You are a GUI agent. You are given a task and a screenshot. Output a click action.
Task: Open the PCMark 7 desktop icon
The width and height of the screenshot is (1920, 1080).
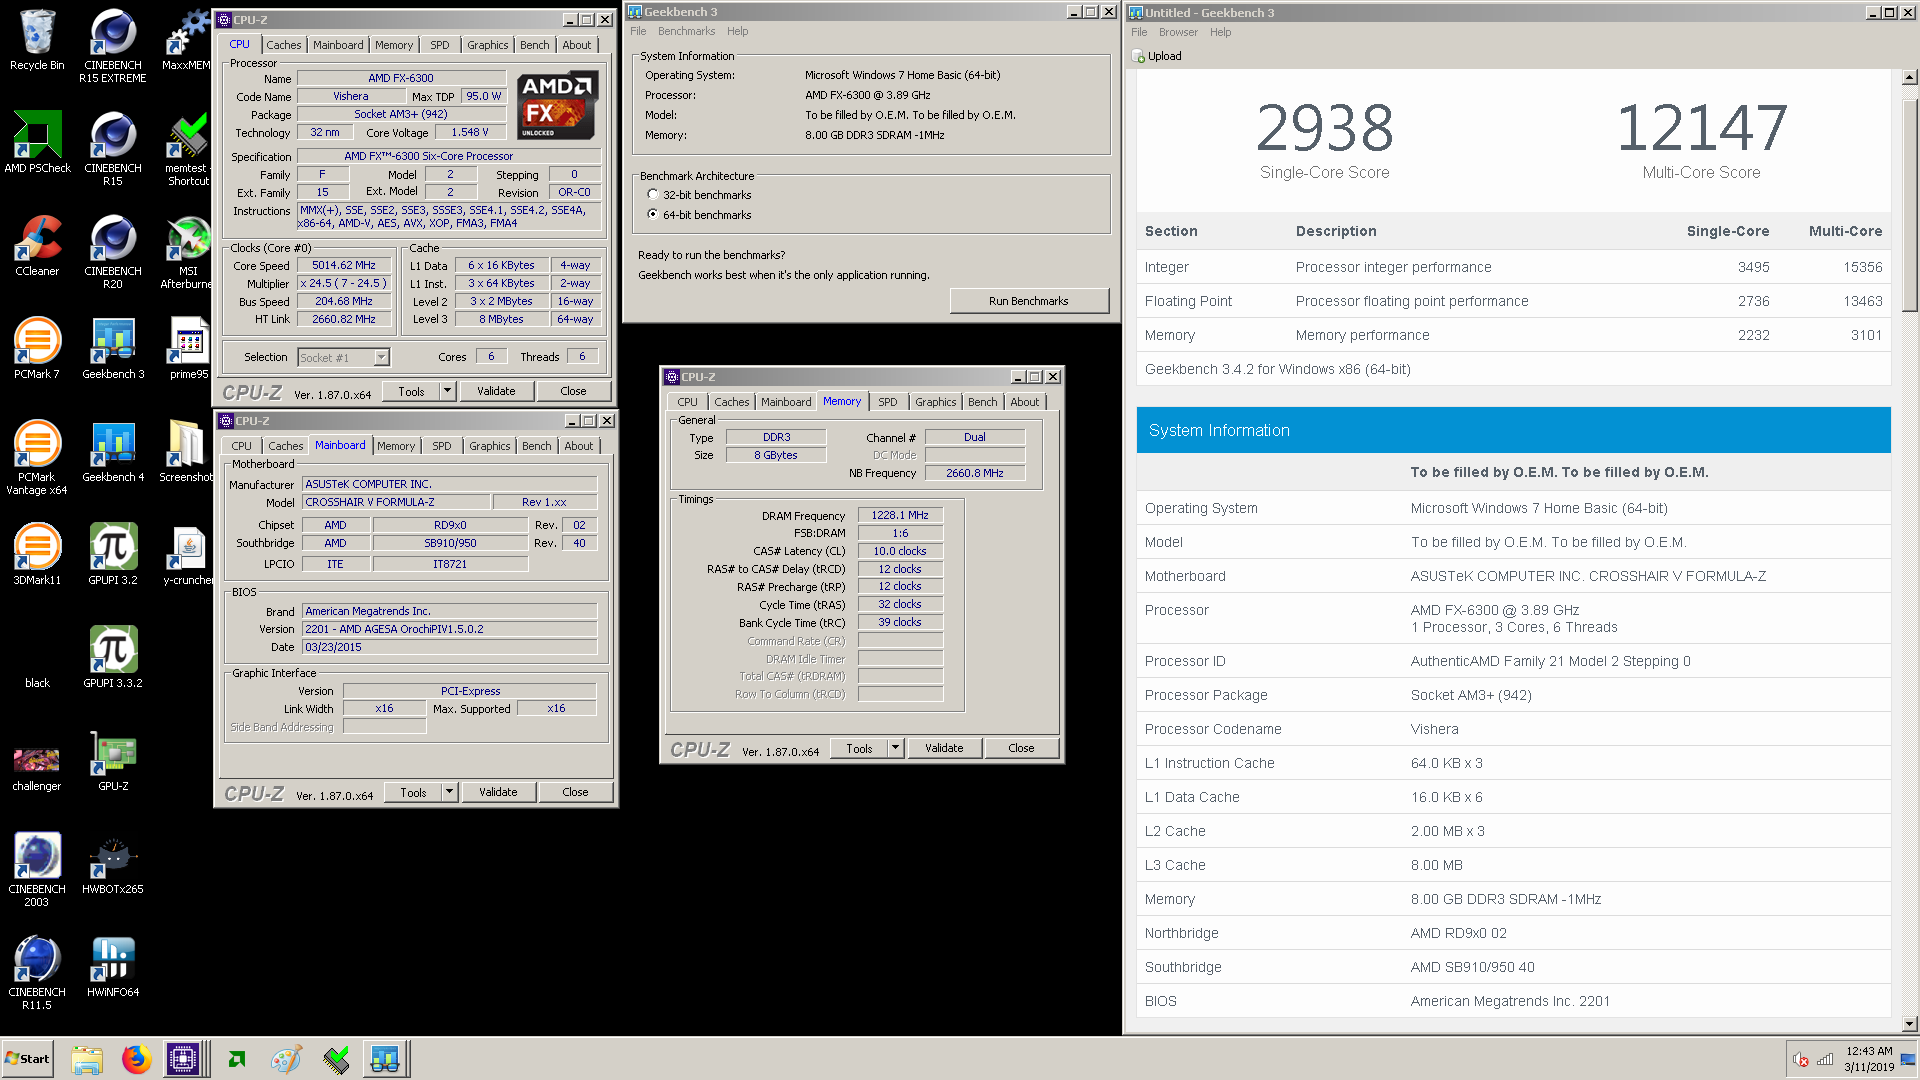click(37, 349)
